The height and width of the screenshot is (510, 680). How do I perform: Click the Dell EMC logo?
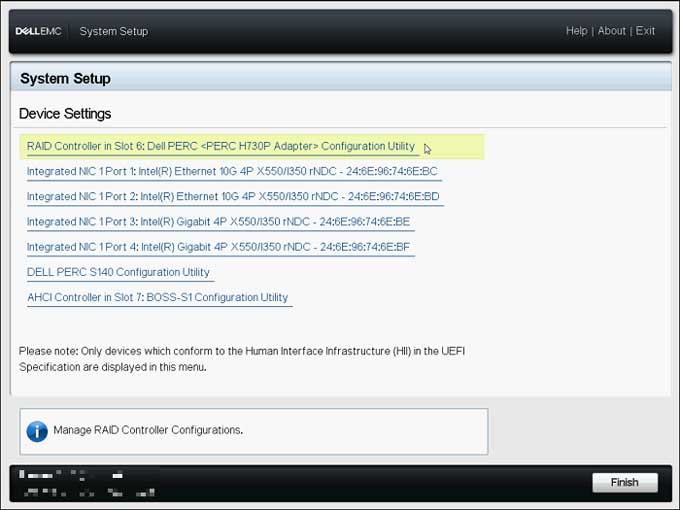click(x=39, y=31)
